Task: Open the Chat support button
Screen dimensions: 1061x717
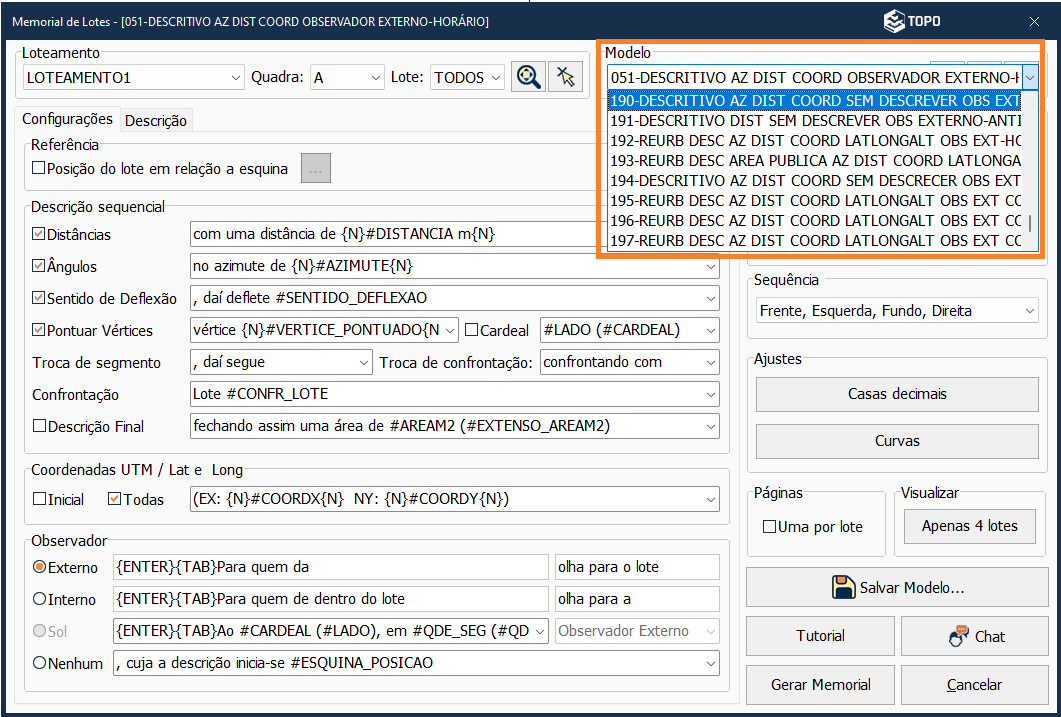Action: [x=974, y=636]
